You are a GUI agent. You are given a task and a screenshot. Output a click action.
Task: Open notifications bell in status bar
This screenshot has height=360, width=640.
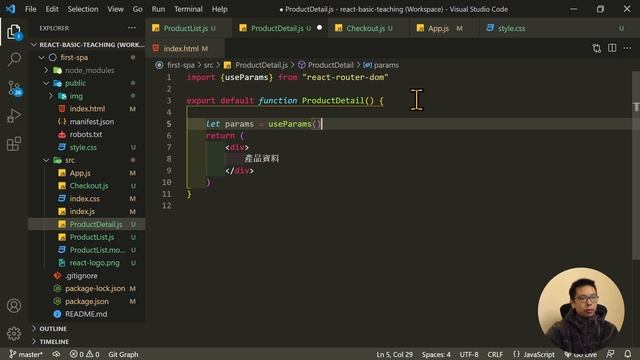(x=628, y=354)
